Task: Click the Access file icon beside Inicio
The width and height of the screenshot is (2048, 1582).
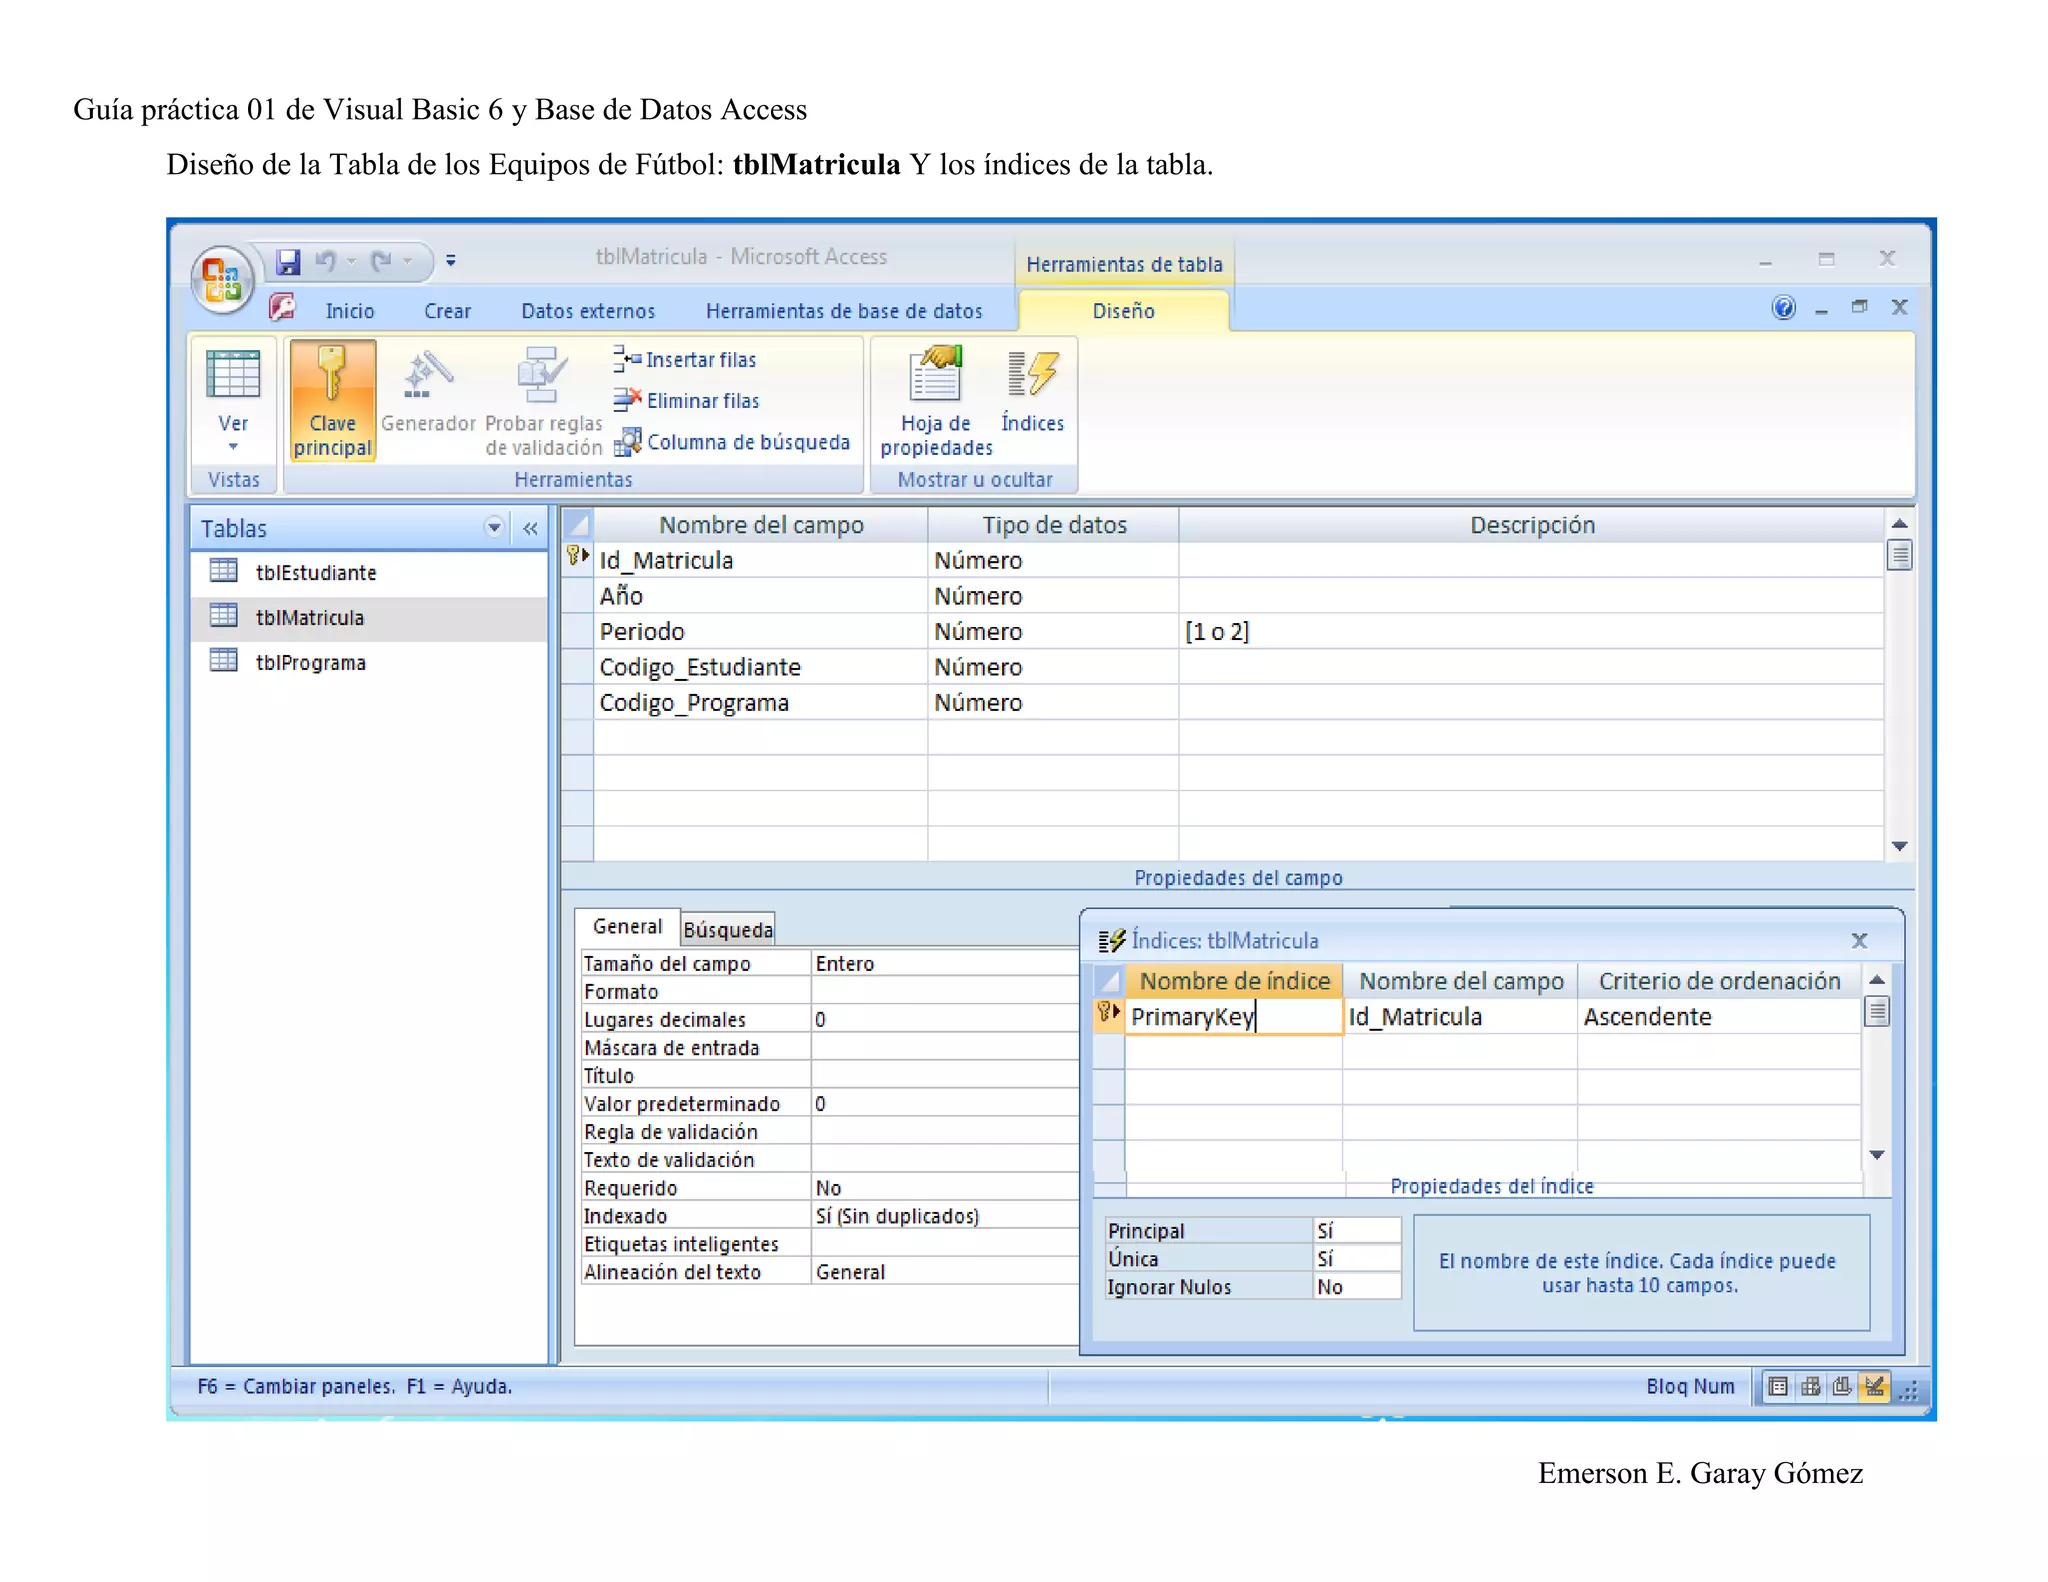Action: coord(282,308)
